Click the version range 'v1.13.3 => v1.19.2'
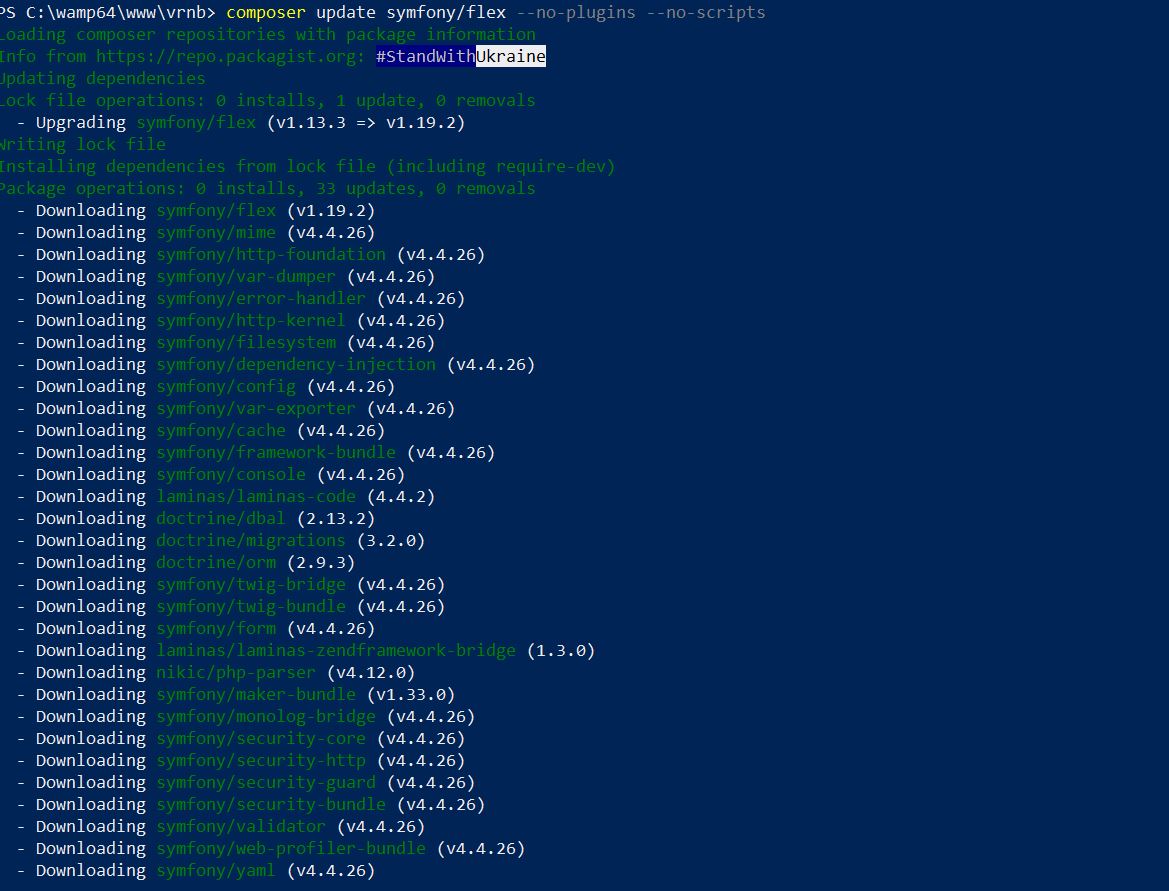This screenshot has height=891, width=1169. (x=366, y=122)
